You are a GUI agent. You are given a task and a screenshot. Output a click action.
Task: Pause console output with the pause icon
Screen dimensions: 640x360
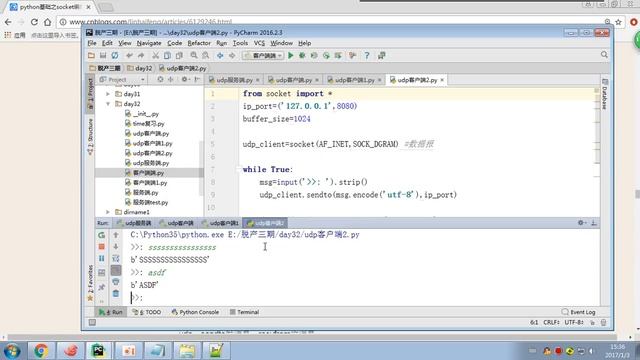pyautogui.click(x=102, y=258)
